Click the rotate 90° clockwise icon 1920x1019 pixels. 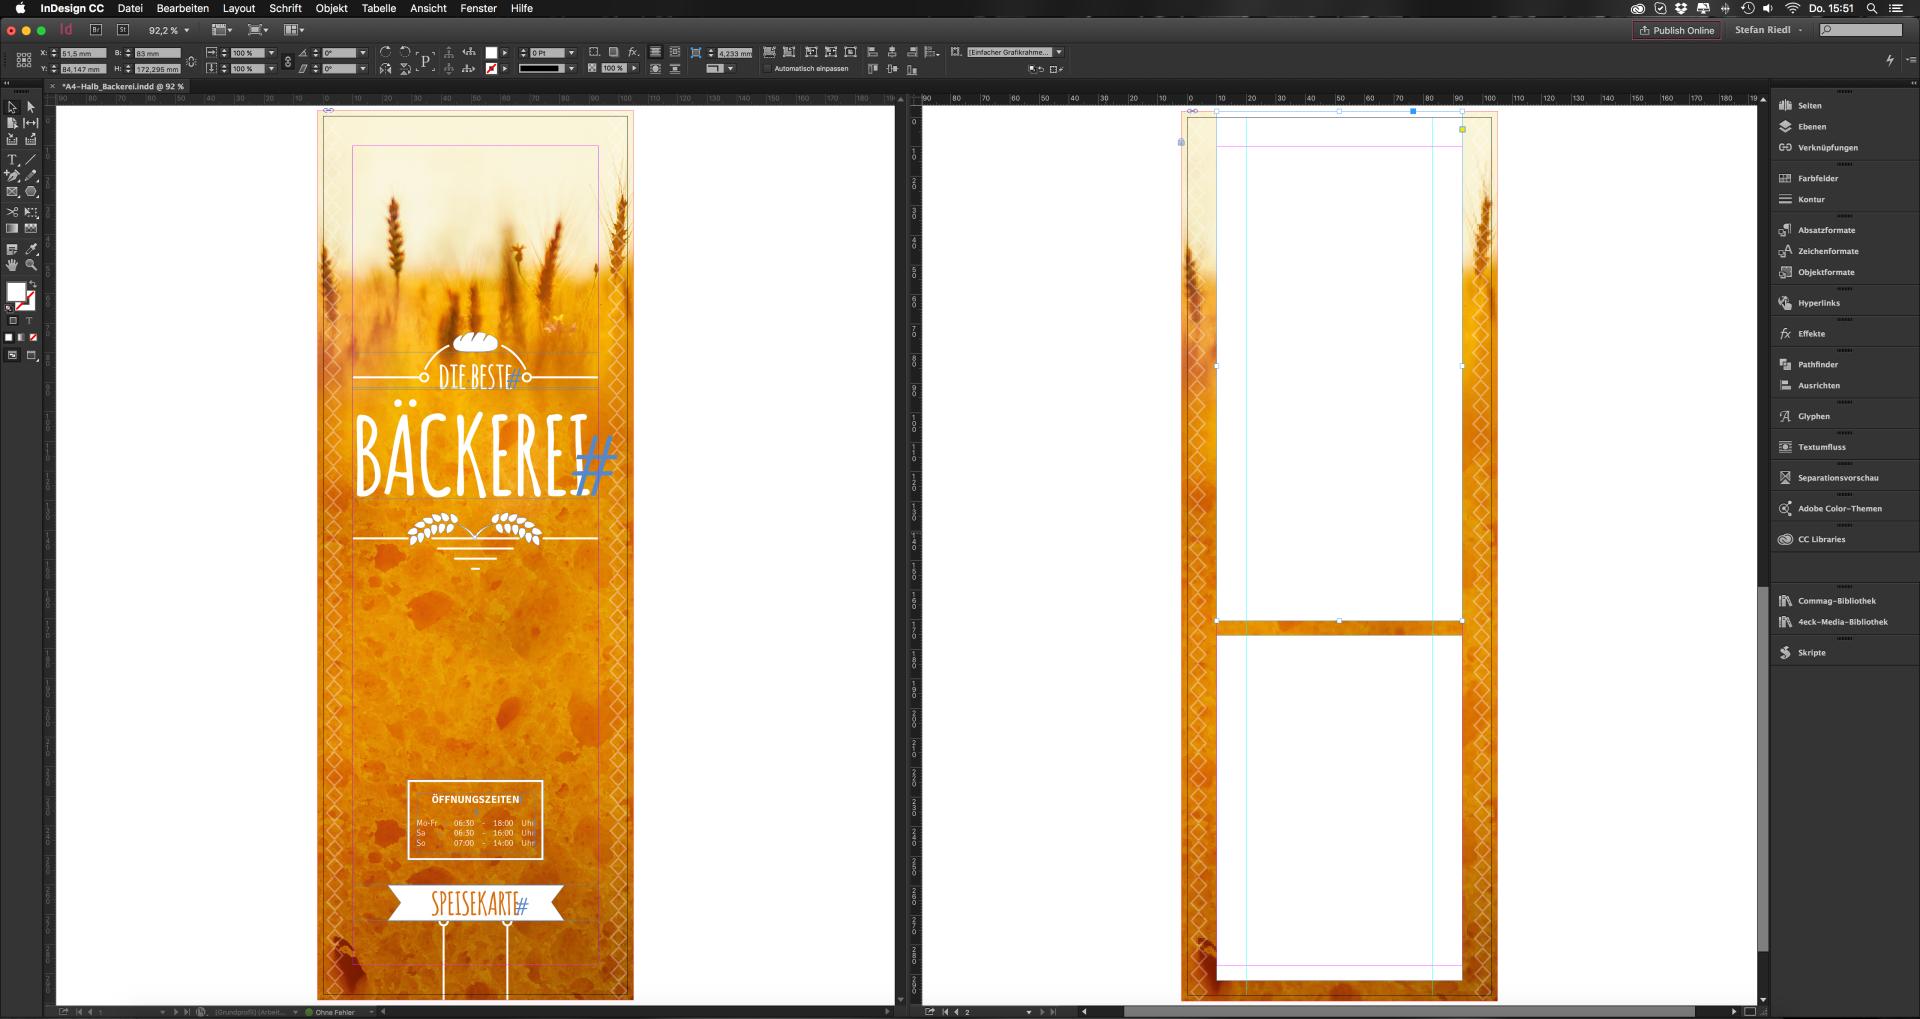(x=385, y=52)
